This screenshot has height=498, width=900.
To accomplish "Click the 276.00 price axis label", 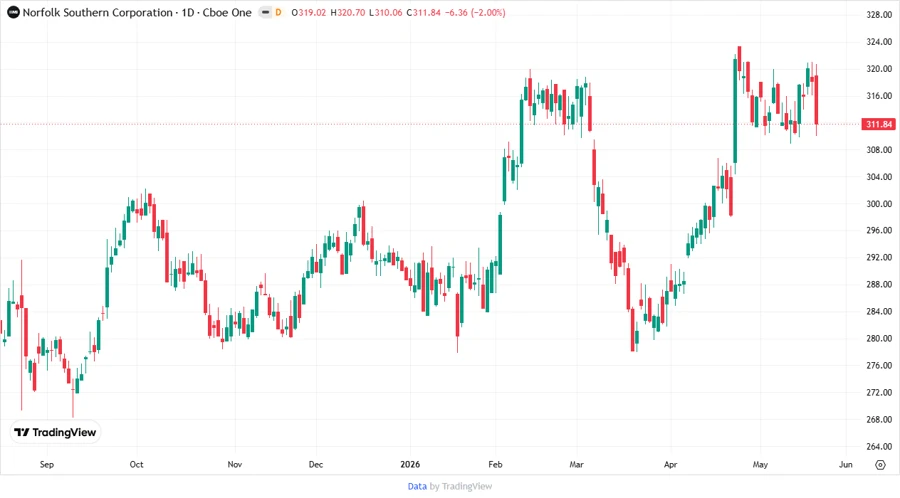I will 879,365.
